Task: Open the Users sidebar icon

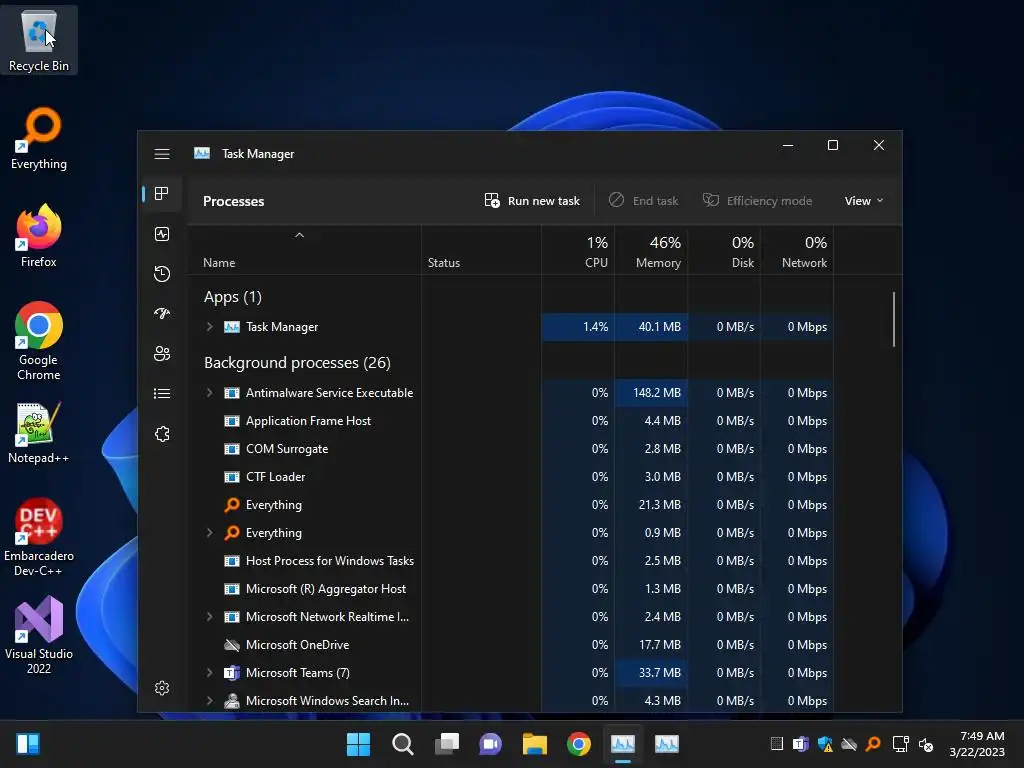Action: 162,353
